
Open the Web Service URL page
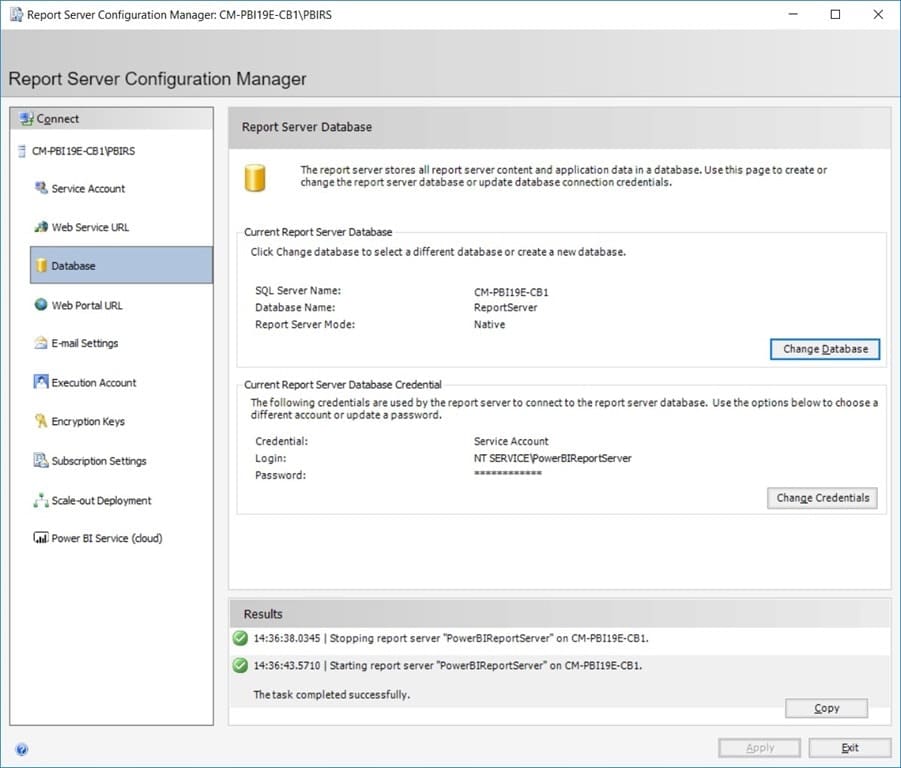point(90,227)
